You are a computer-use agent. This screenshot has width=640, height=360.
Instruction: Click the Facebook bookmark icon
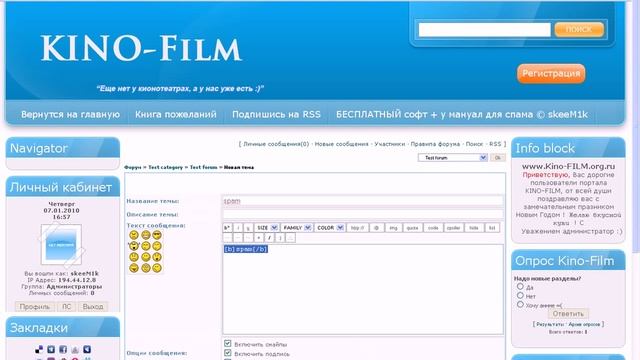pos(63,349)
